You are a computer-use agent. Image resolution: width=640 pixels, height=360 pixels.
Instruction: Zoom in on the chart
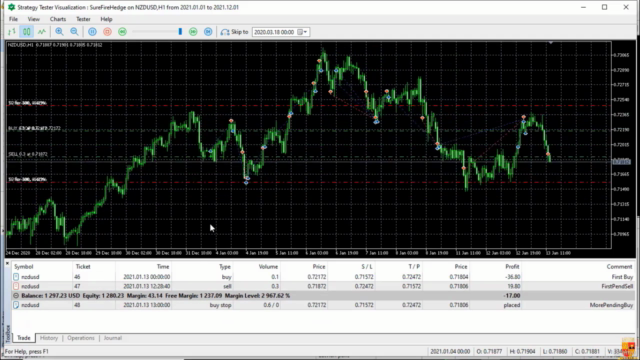pyautogui.click(x=59, y=32)
